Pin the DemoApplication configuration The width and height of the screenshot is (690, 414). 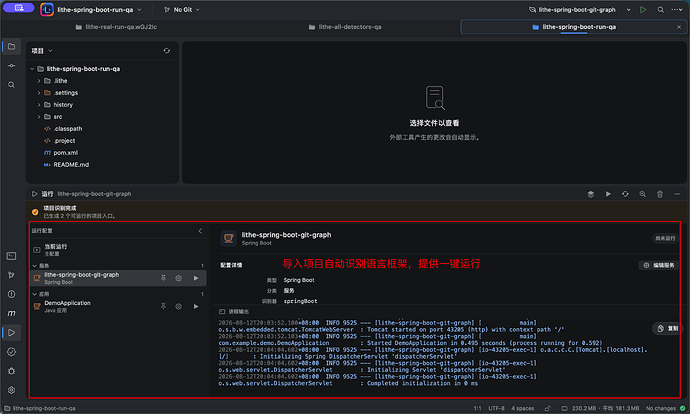point(163,306)
